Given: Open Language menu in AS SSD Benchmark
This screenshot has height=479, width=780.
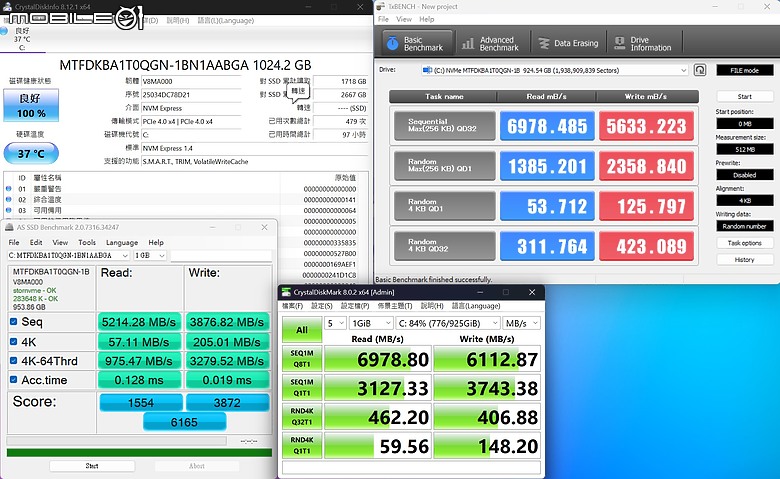Looking at the screenshot, I should (122, 242).
